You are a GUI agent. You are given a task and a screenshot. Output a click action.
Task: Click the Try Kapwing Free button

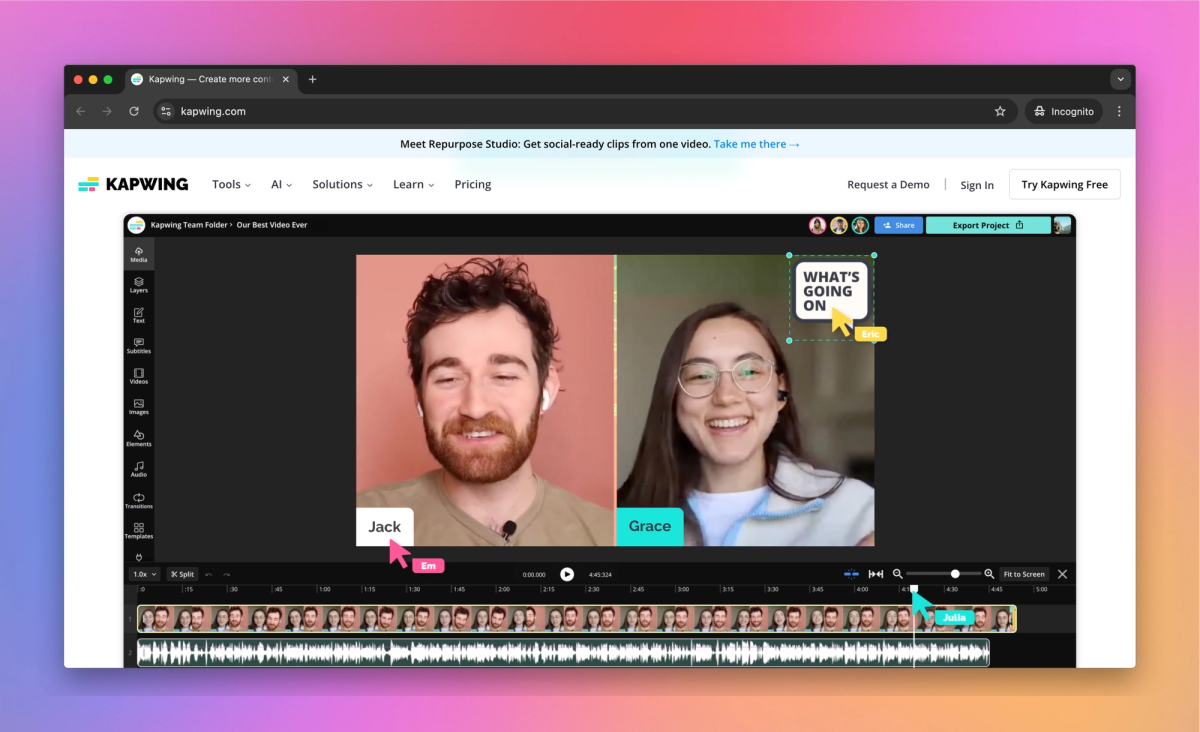1064,184
